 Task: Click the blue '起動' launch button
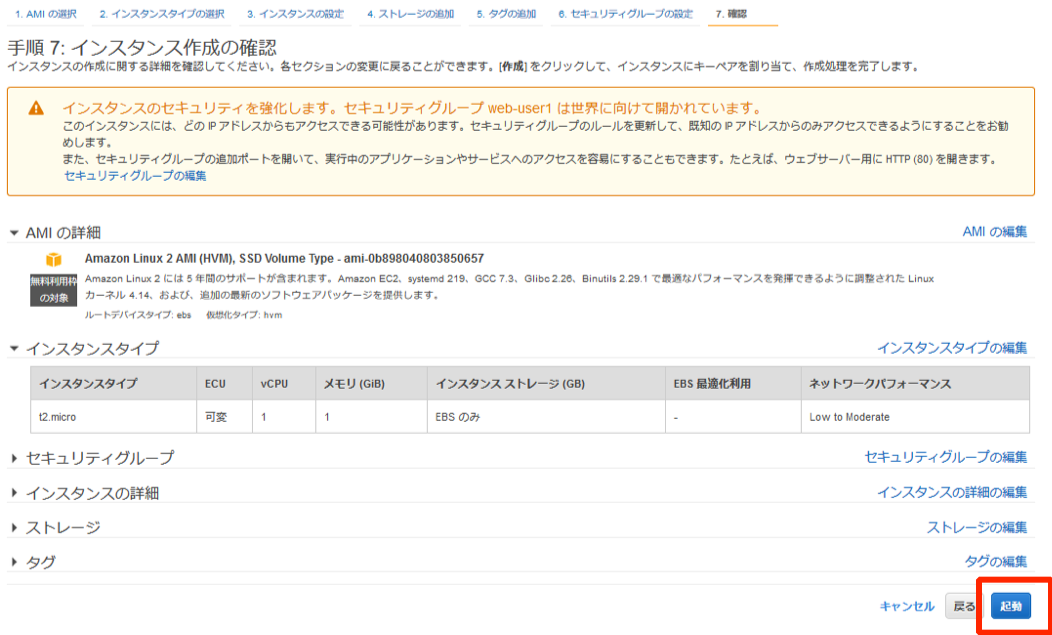coord(1010,606)
